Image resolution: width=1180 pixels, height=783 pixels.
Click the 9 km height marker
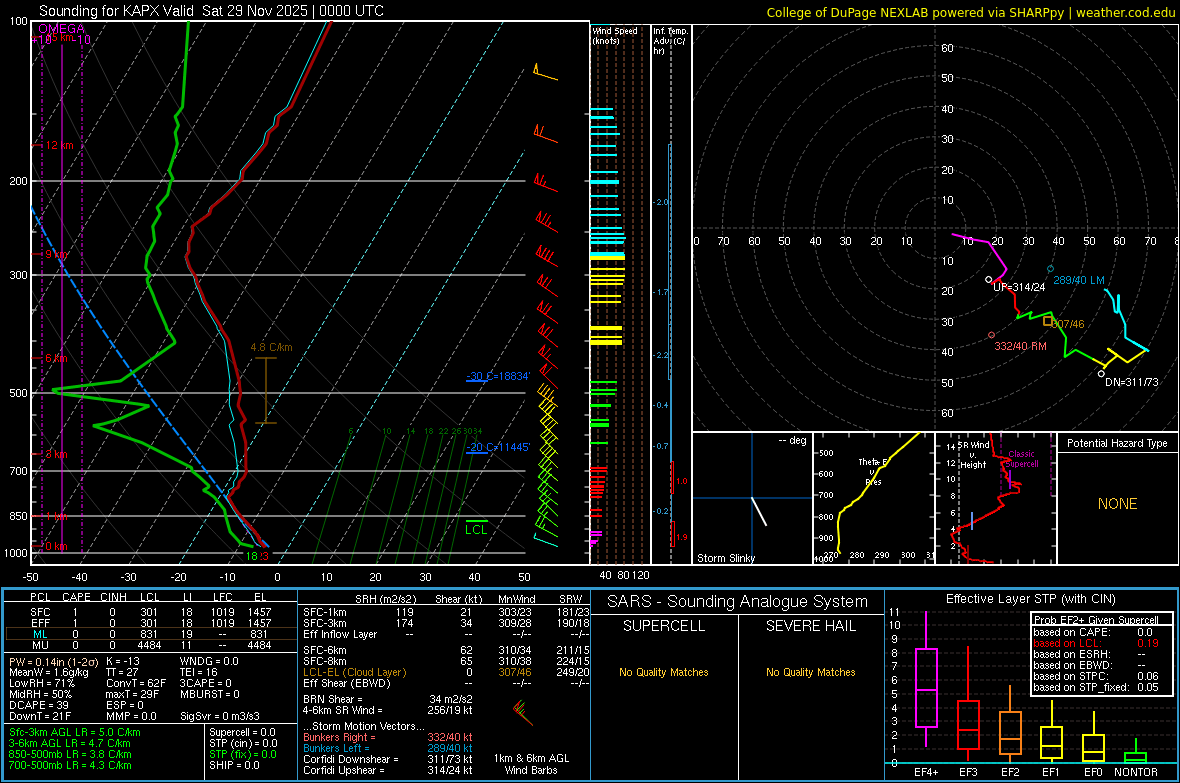tap(56, 254)
